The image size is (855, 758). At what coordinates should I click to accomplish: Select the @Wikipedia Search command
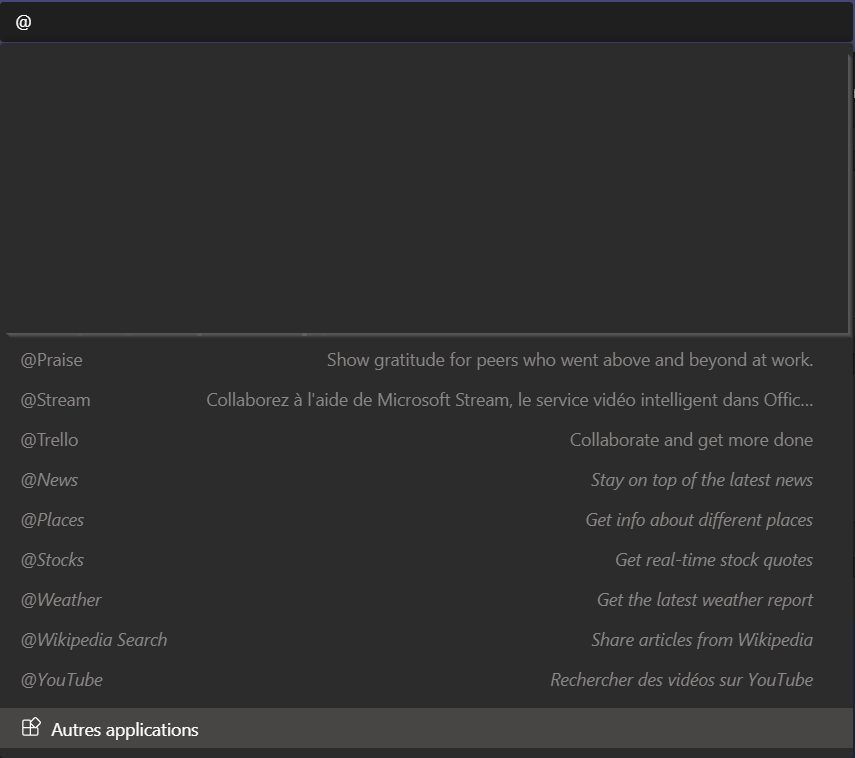(425, 640)
